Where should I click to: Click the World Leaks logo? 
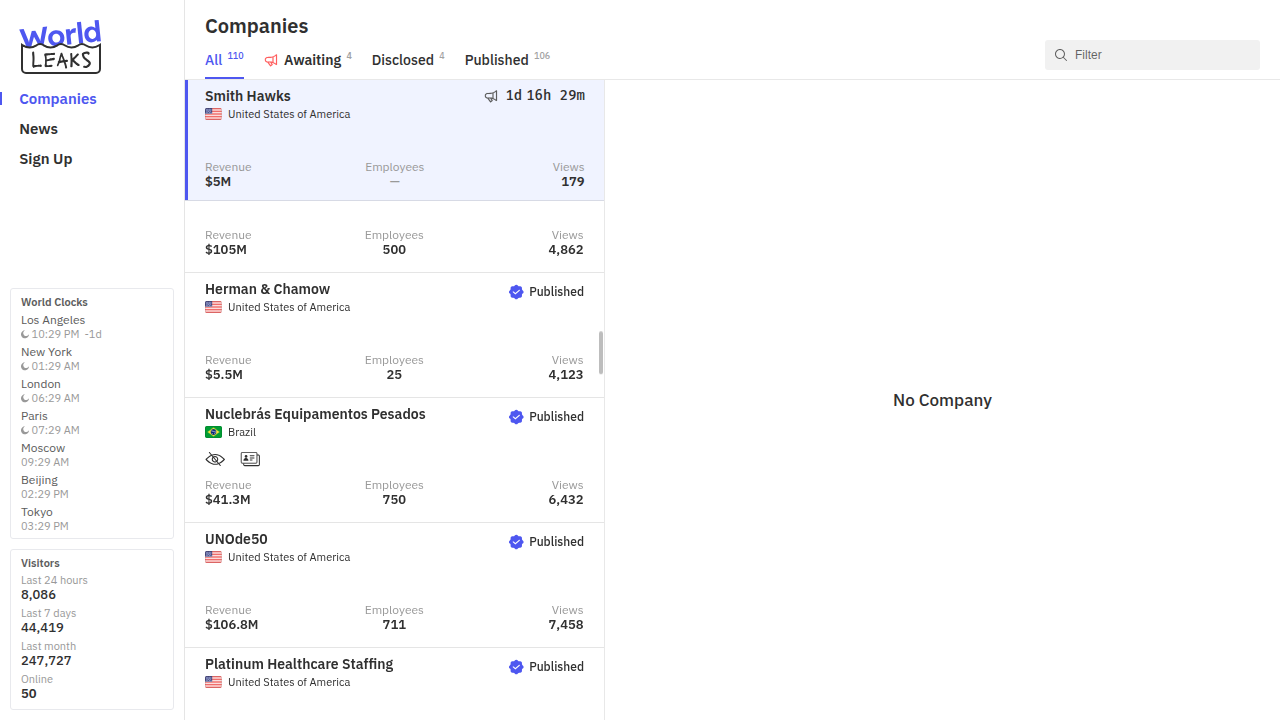click(x=60, y=47)
